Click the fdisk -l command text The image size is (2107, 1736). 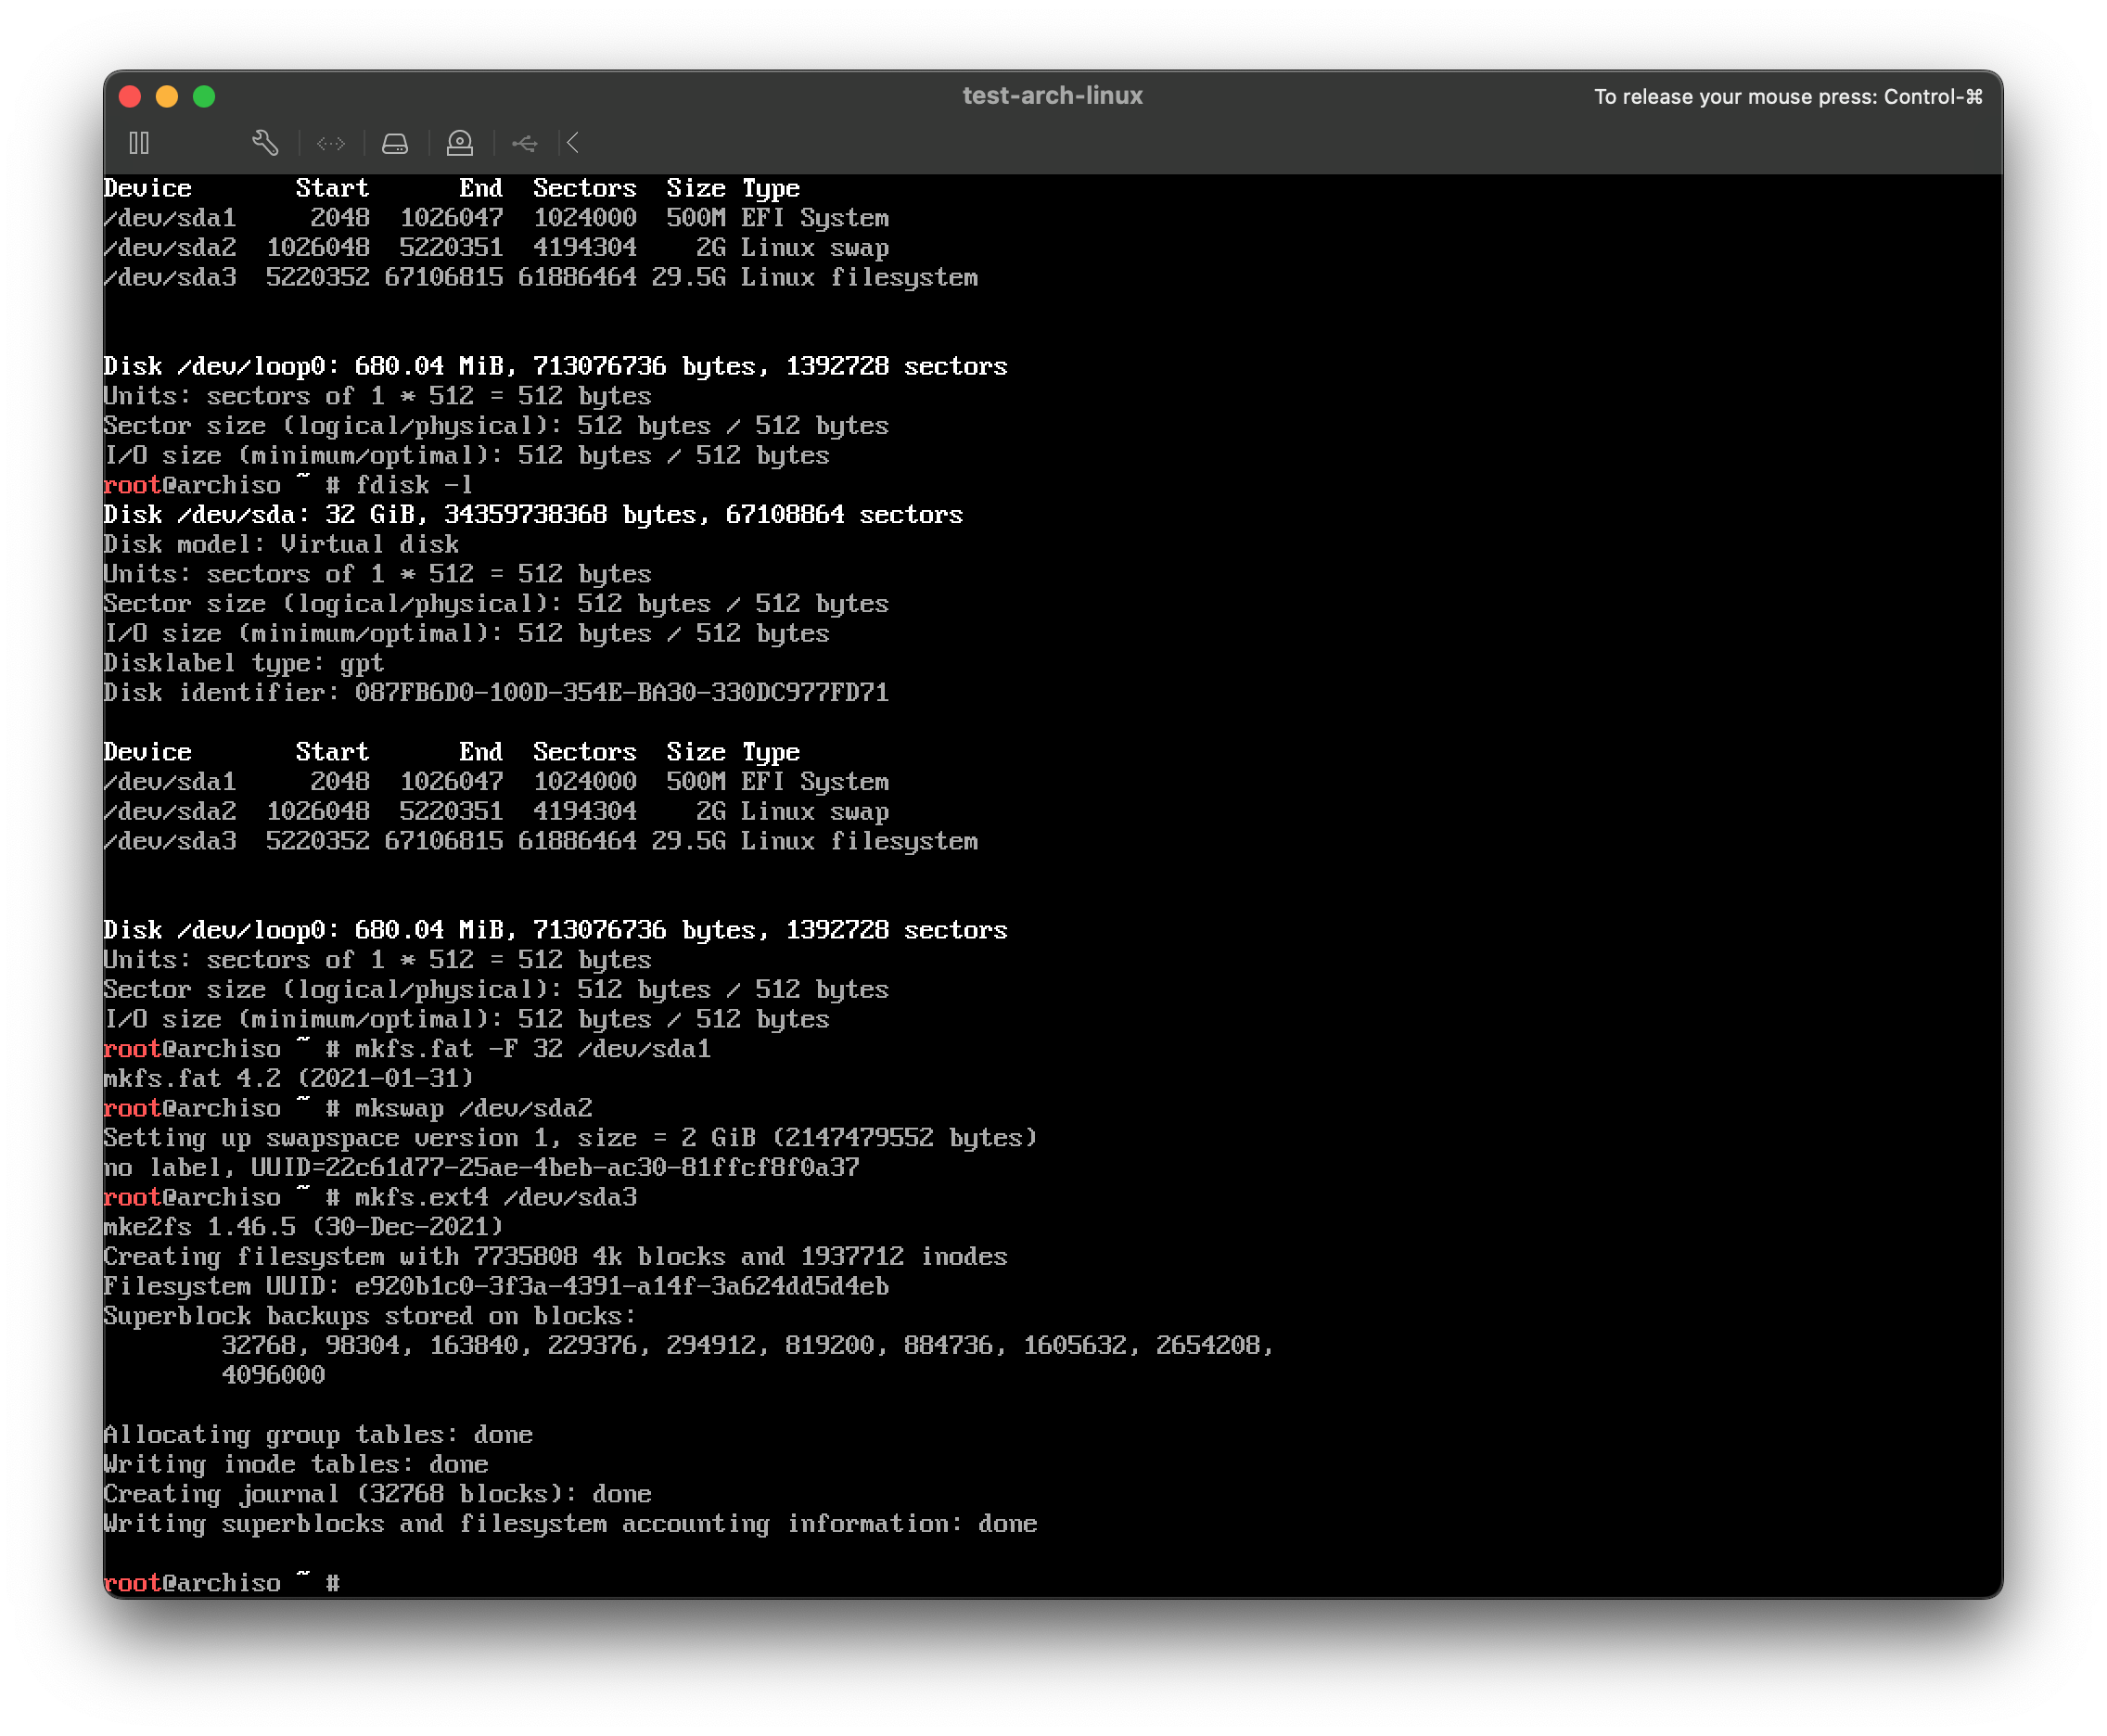[x=414, y=484]
